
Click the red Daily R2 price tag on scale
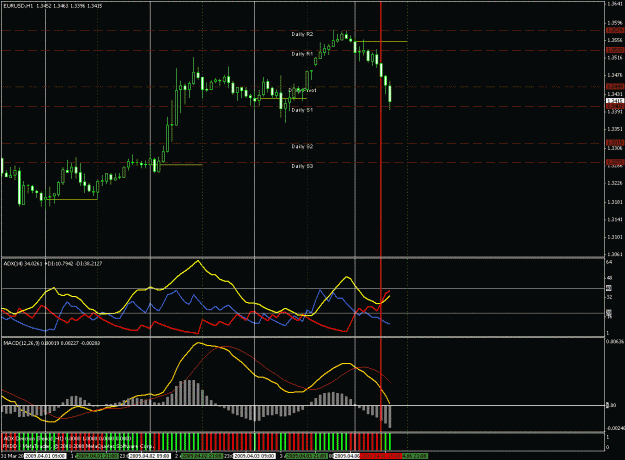coord(615,30)
